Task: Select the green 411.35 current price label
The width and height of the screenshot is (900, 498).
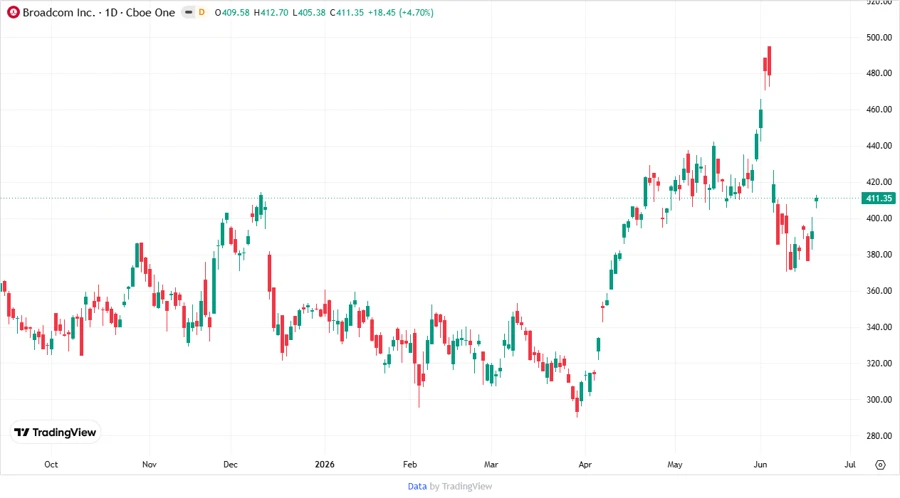Action: 879,199
